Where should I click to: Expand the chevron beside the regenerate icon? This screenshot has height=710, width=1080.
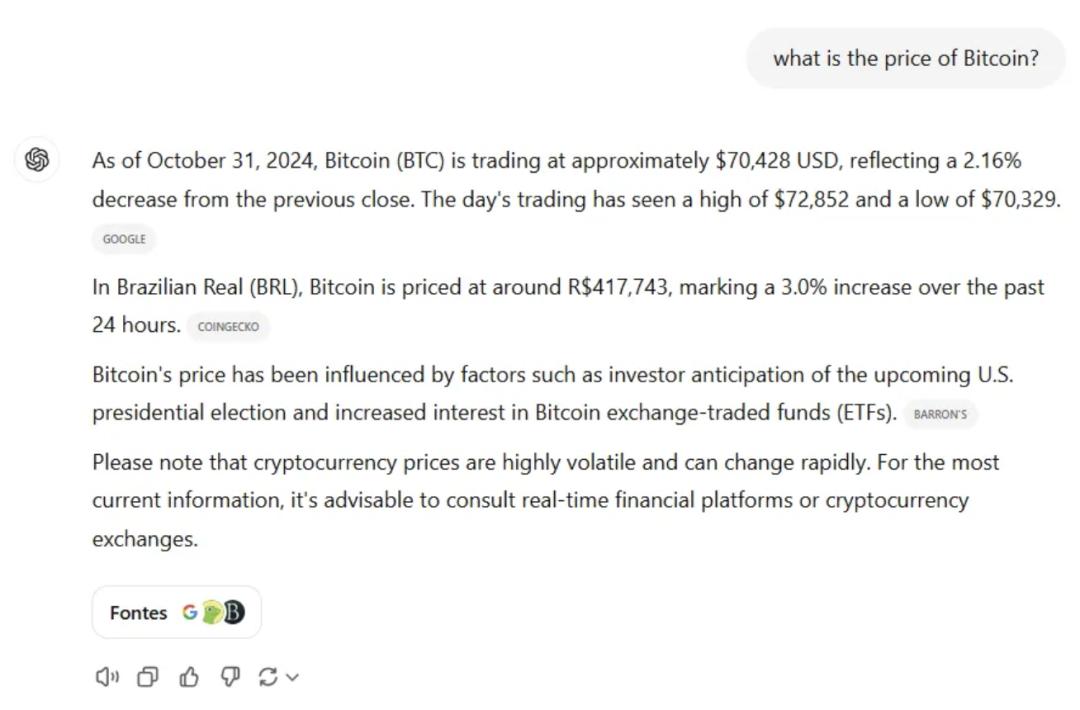(292, 678)
